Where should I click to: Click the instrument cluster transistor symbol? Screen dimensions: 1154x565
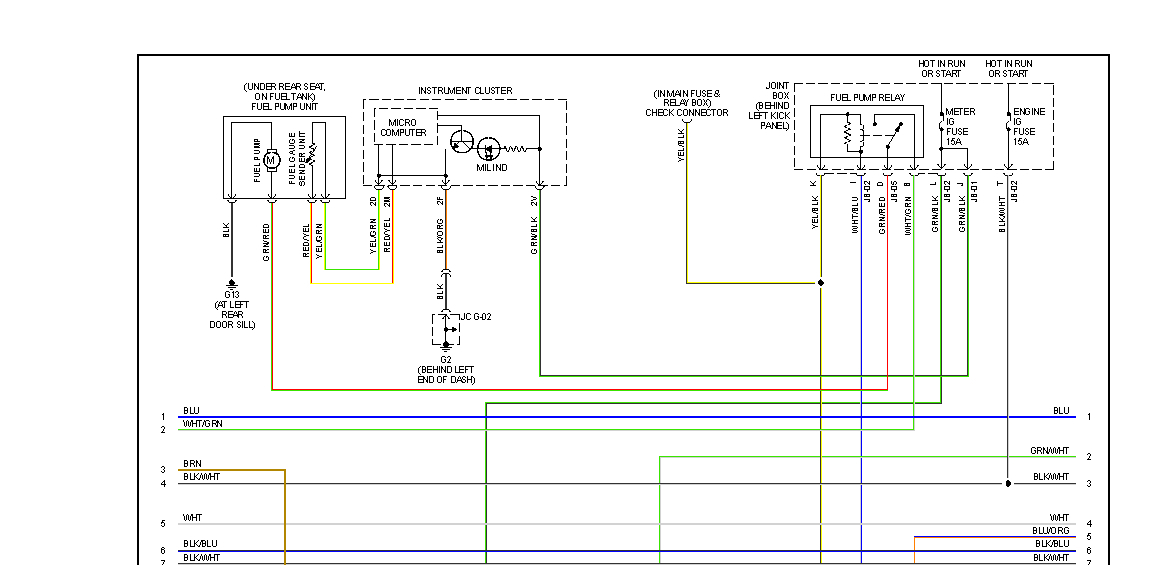click(463, 141)
